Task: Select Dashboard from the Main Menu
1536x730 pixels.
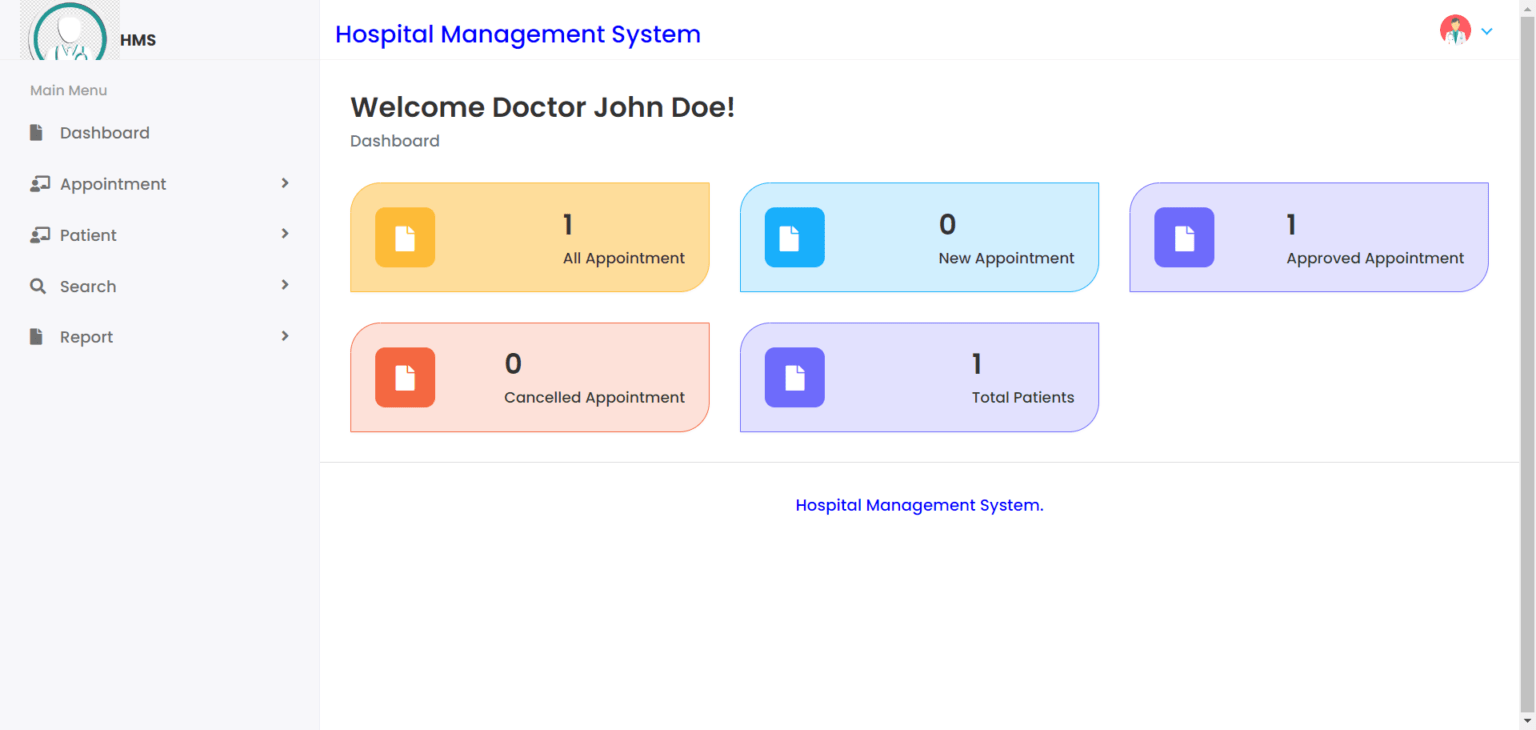Action: (x=105, y=132)
